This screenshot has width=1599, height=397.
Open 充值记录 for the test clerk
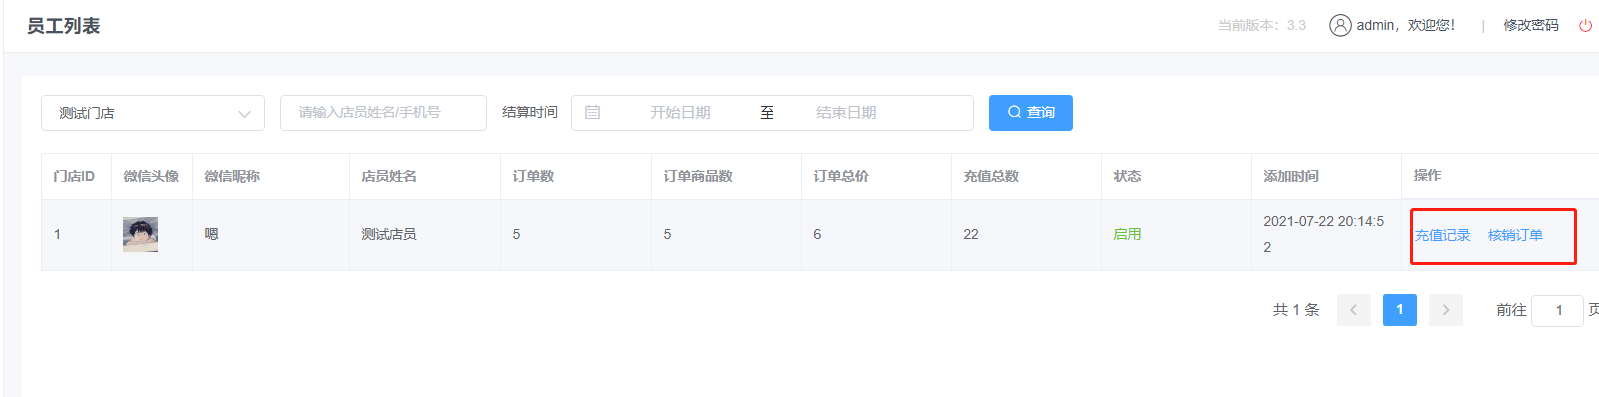(x=1442, y=235)
